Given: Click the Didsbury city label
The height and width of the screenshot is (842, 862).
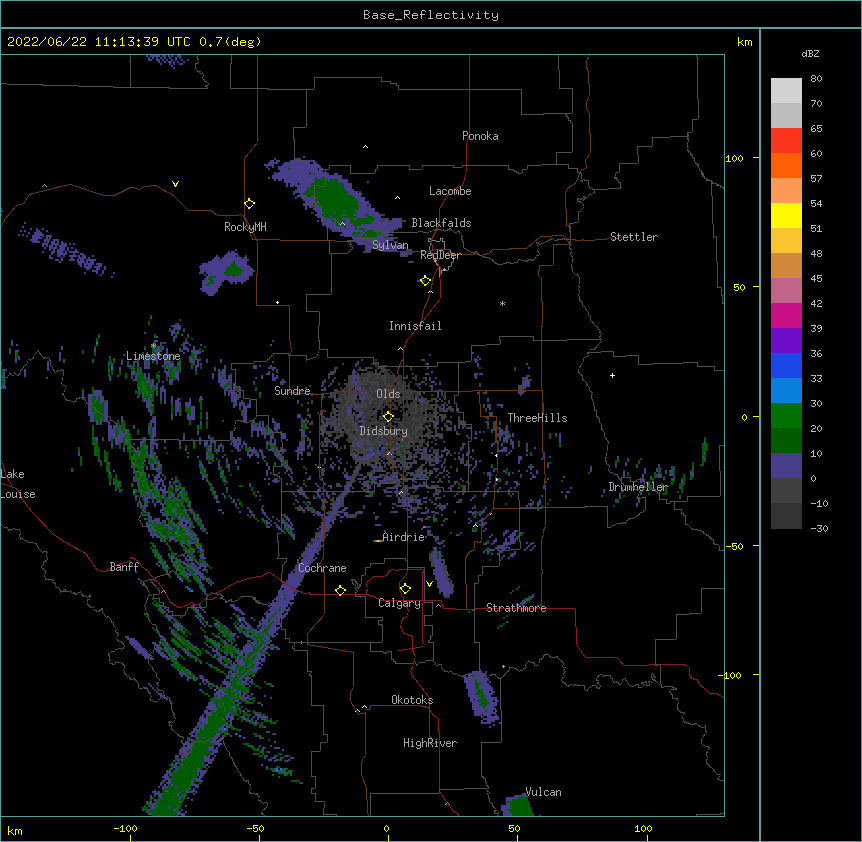Looking at the screenshot, I should [x=383, y=431].
